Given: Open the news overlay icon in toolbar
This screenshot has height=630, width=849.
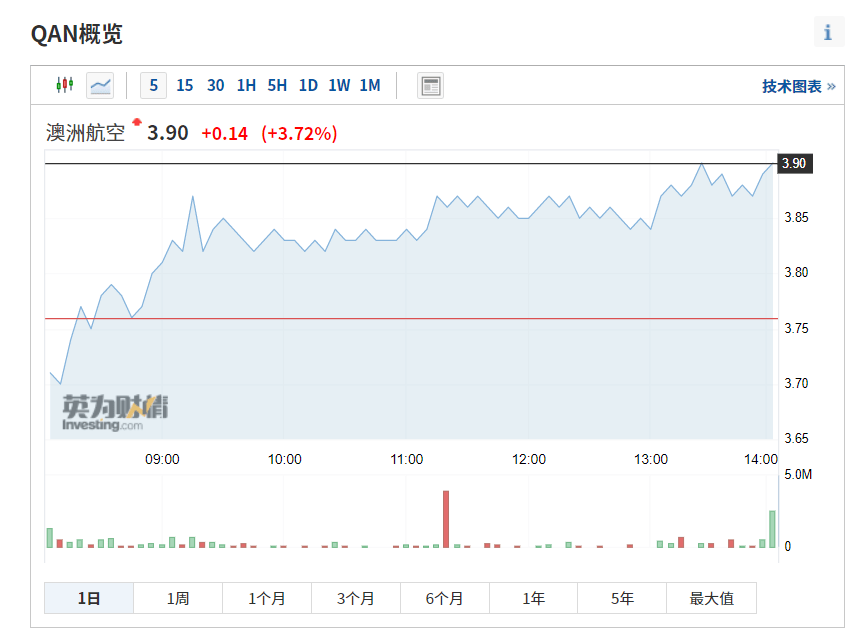Looking at the screenshot, I should pos(430,86).
